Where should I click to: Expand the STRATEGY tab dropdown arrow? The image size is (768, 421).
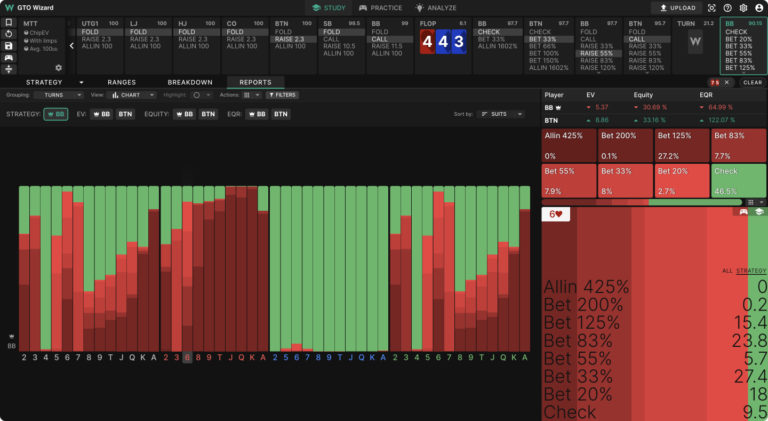[81, 82]
